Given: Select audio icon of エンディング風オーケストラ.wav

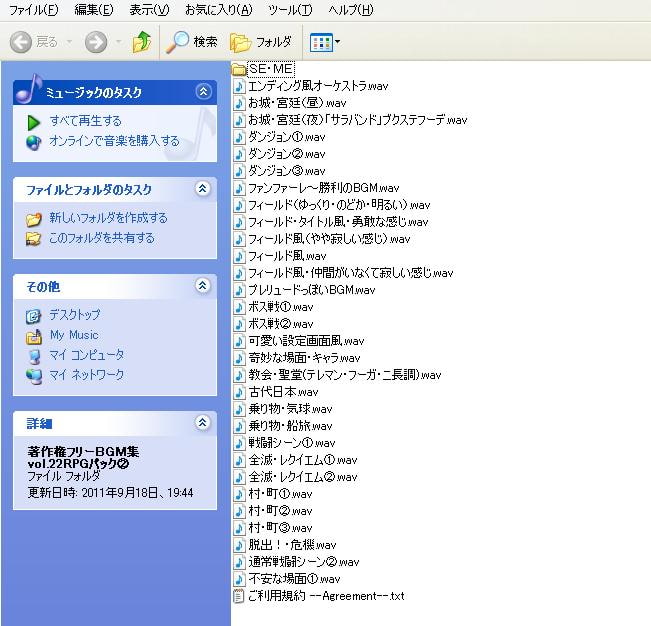Looking at the screenshot, I should tap(239, 86).
